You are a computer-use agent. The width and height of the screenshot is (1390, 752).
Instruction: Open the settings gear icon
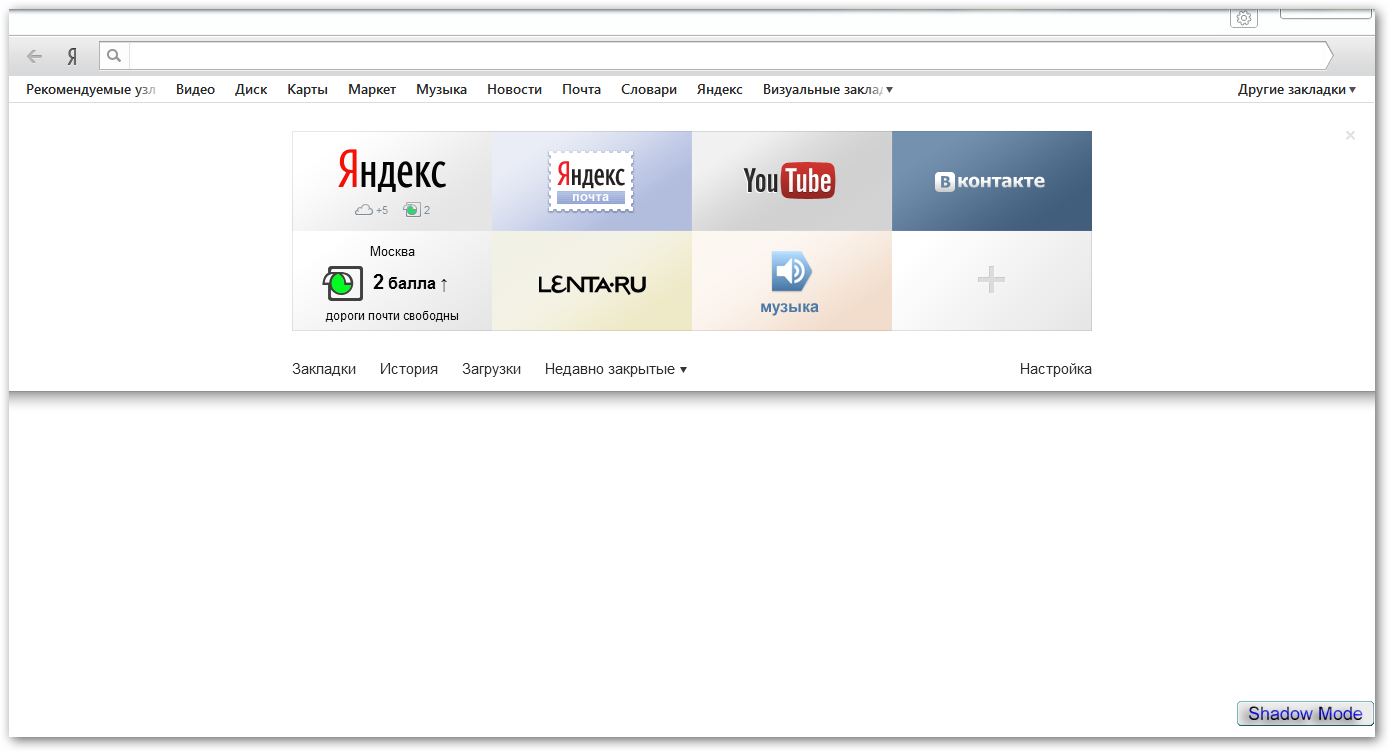point(1244,18)
